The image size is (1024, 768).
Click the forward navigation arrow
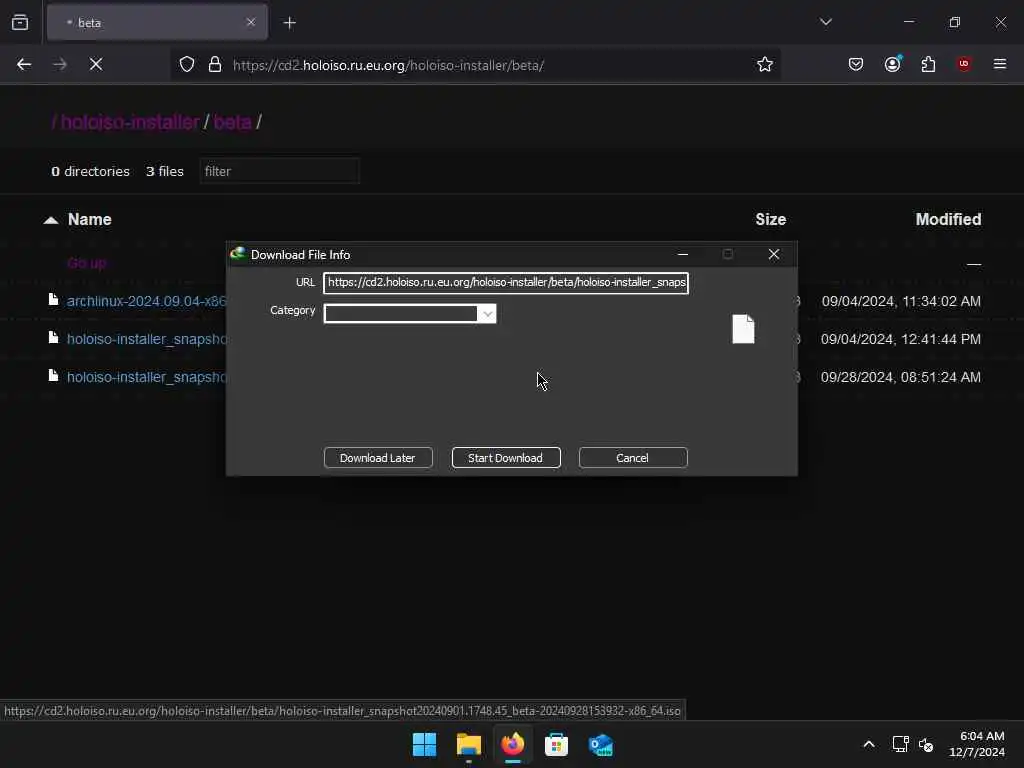pos(60,64)
